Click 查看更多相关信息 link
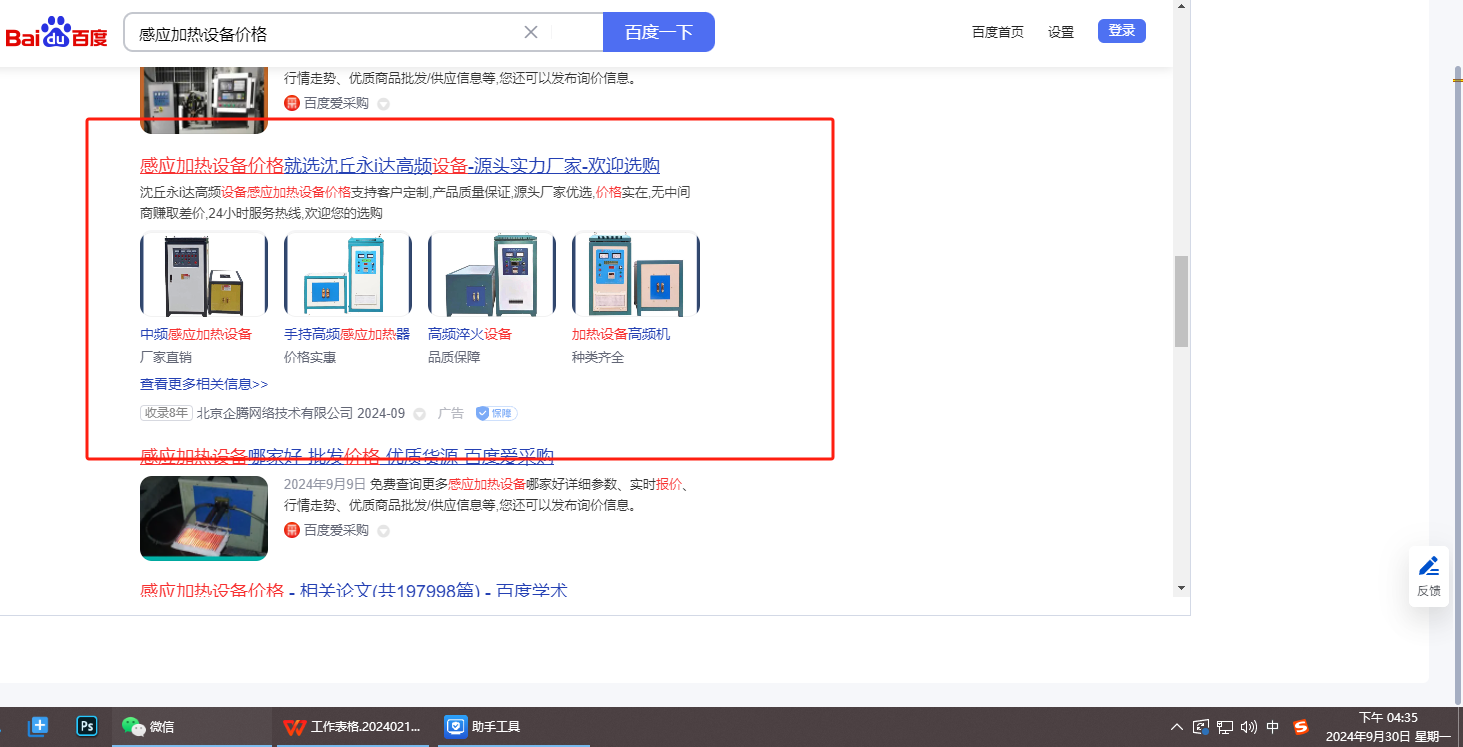Image resolution: width=1463 pixels, height=747 pixels. point(204,384)
